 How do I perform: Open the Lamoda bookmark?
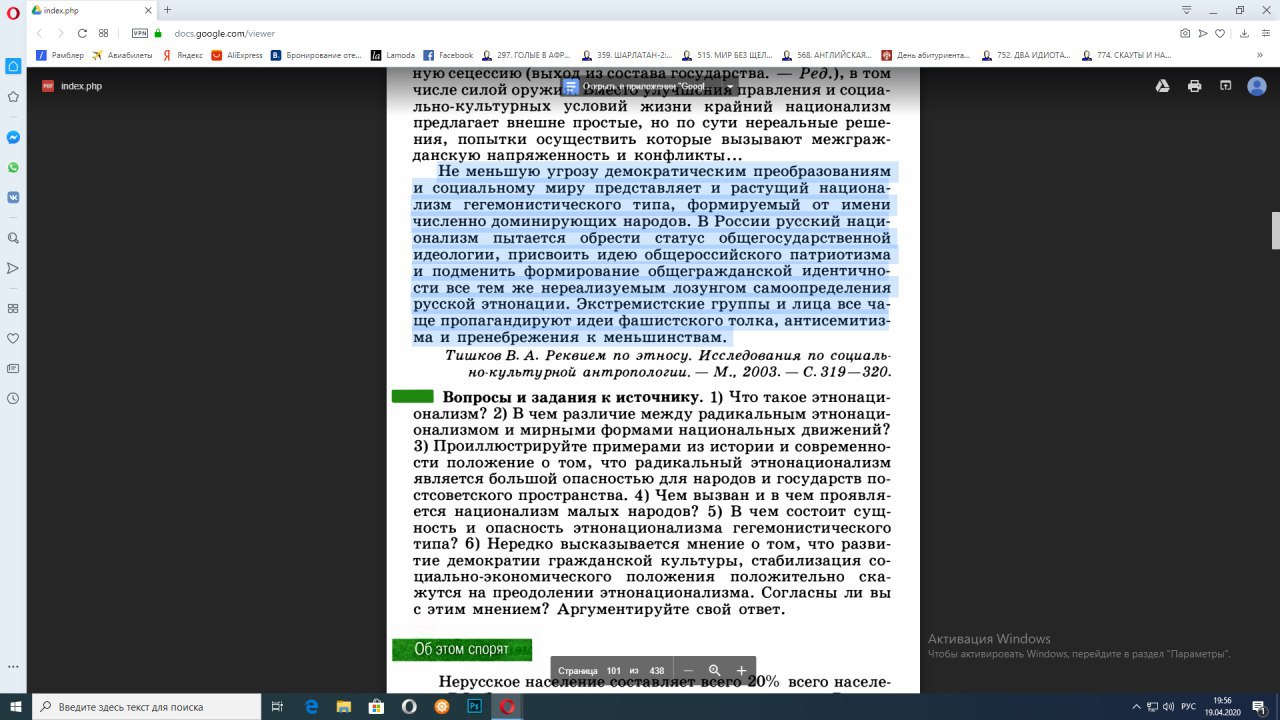(393, 55)
